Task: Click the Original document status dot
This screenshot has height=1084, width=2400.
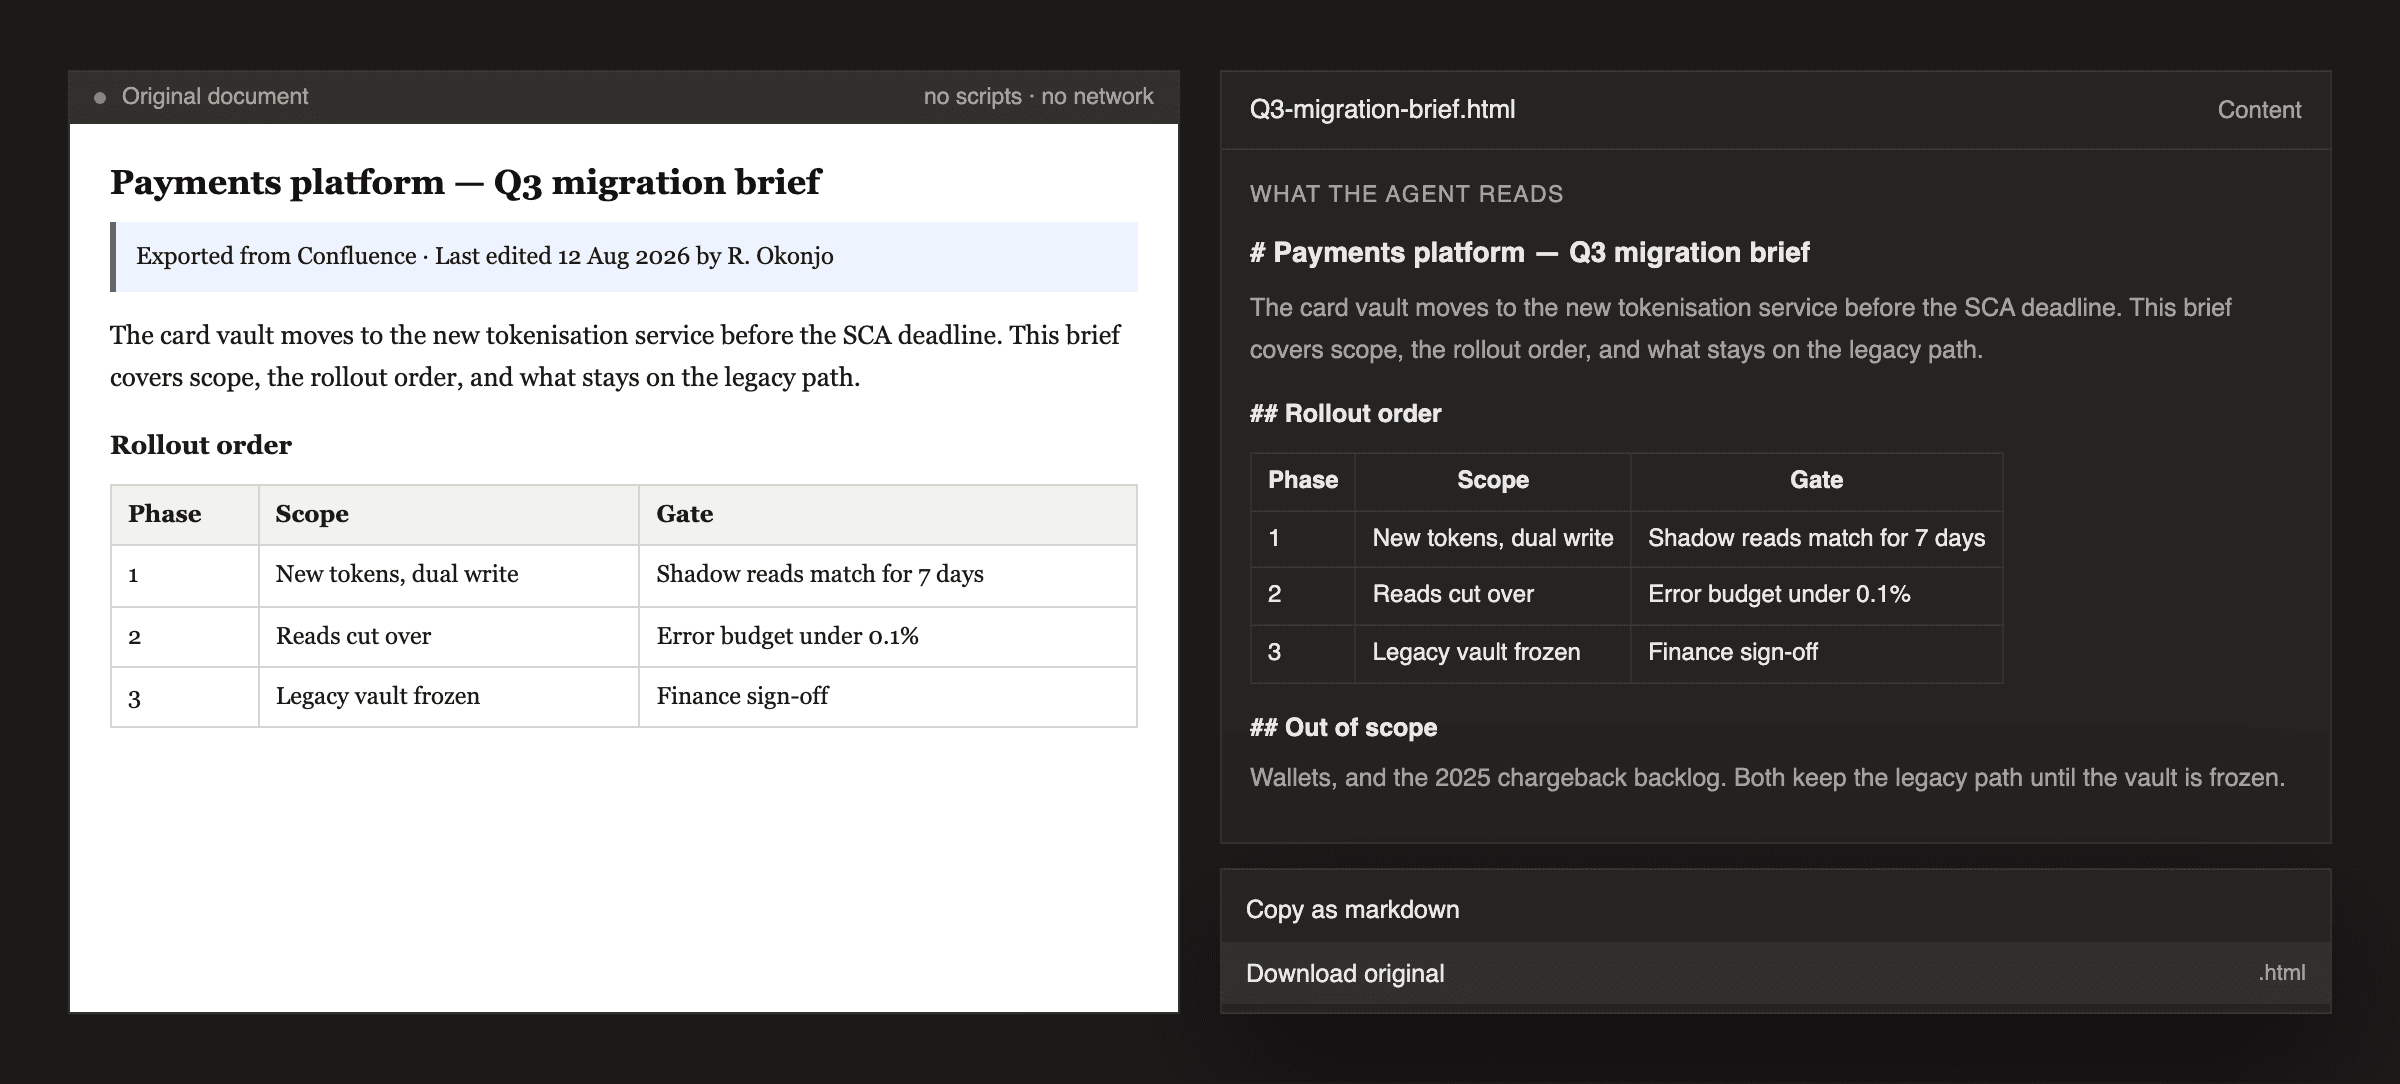Action: click(100, 98)
